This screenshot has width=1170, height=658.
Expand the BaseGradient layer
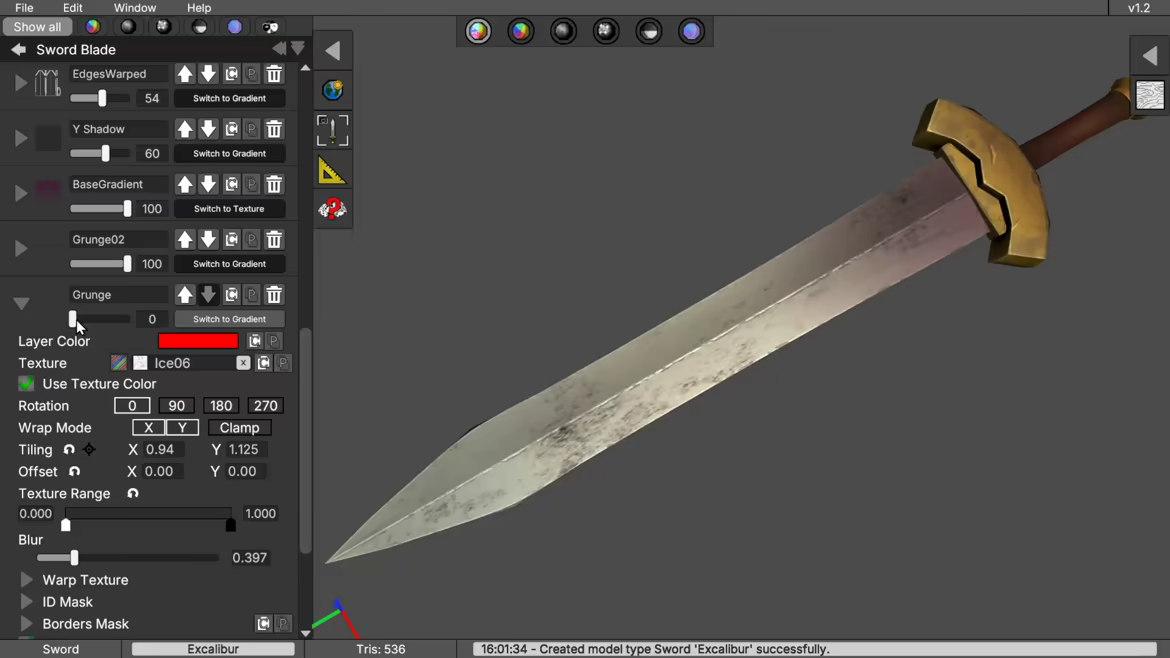pyautogui.click(x=21, y=193)
